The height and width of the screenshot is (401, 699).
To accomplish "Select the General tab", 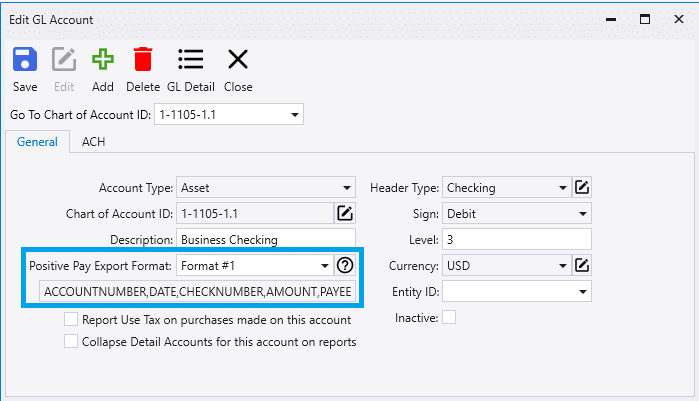I will pyautogui.click(x=37, y=142).
